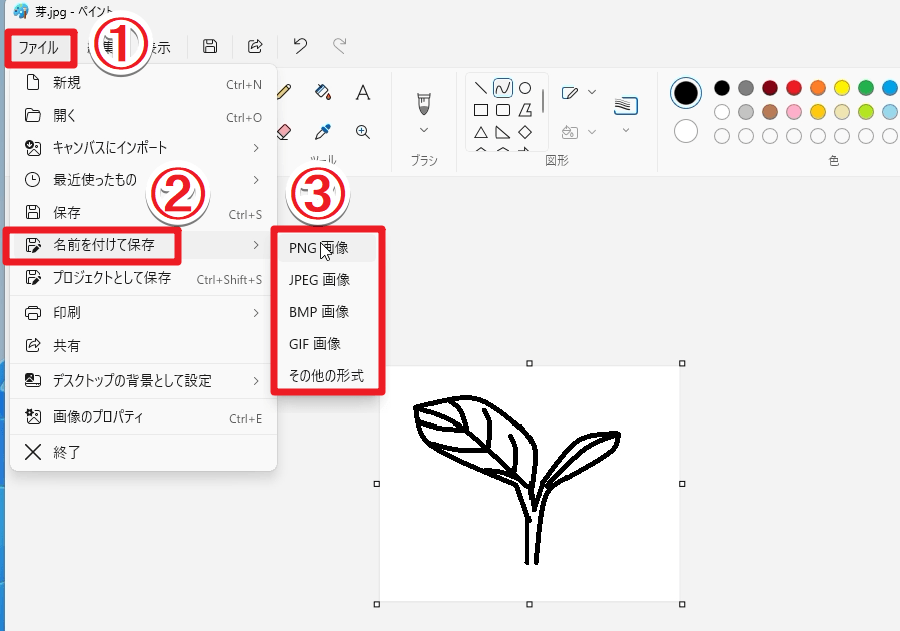Select the rounded rectangle shape
Image resolution: width=900 pixels, height=631 pixels.
pos(503,110)
